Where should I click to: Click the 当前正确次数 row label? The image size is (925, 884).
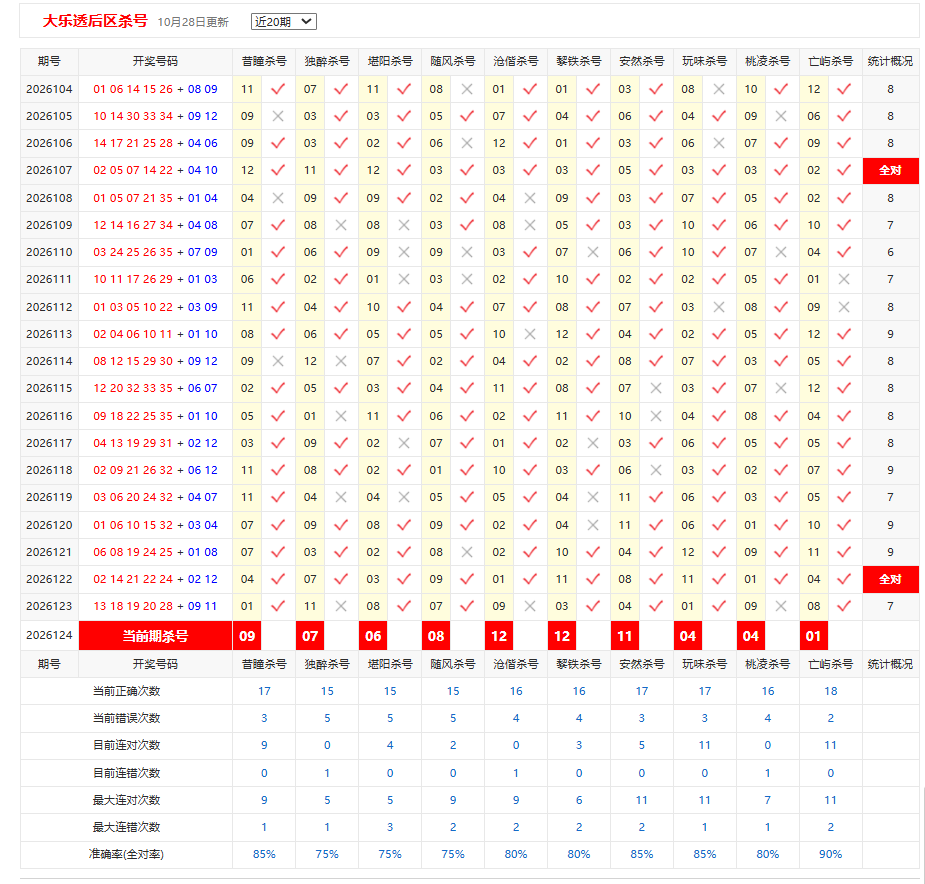click(x=126, y=691)
